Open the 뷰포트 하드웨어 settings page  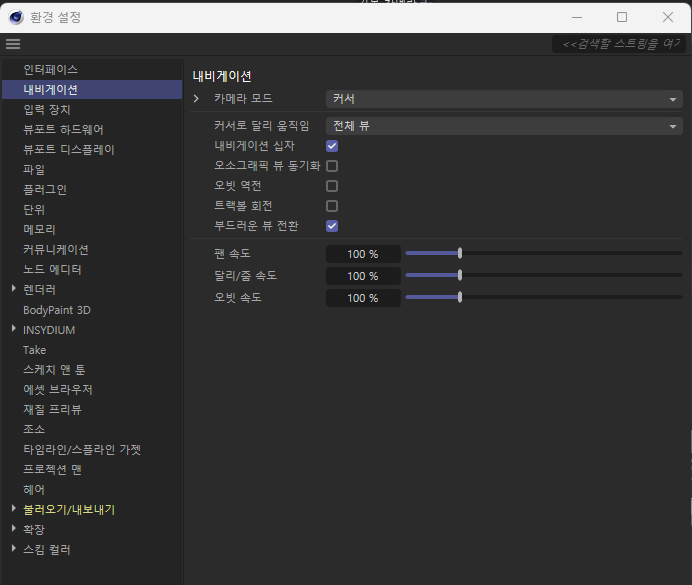[63, 129]
